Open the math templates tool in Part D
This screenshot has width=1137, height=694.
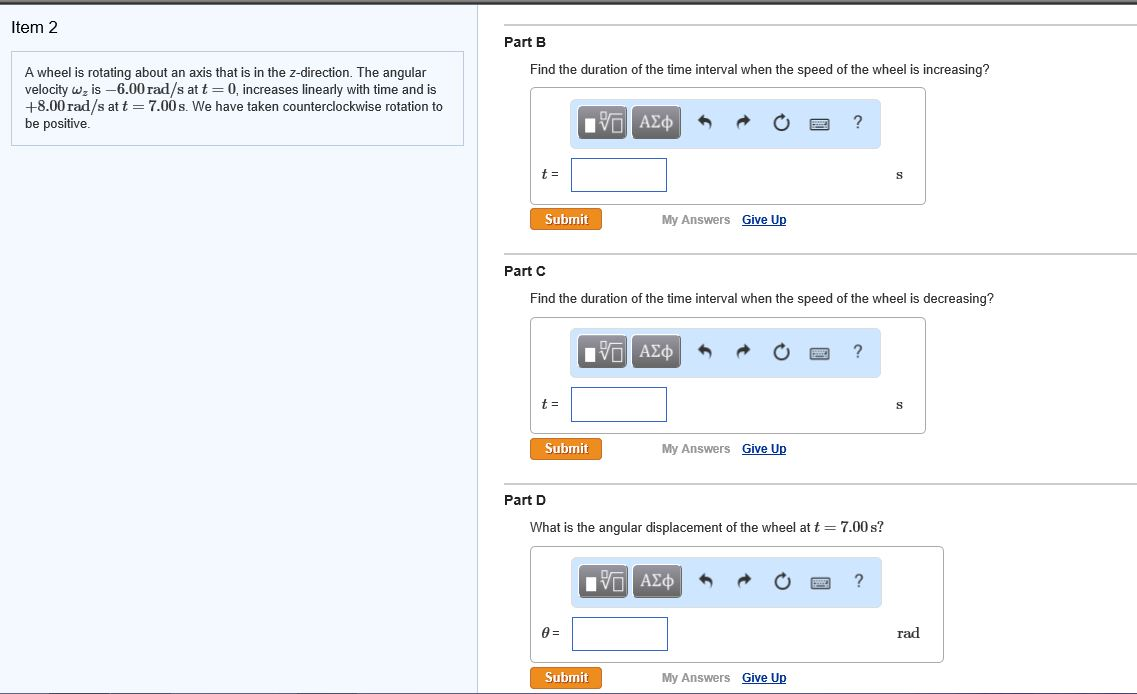pyautogui.click(x=603, y=581)
